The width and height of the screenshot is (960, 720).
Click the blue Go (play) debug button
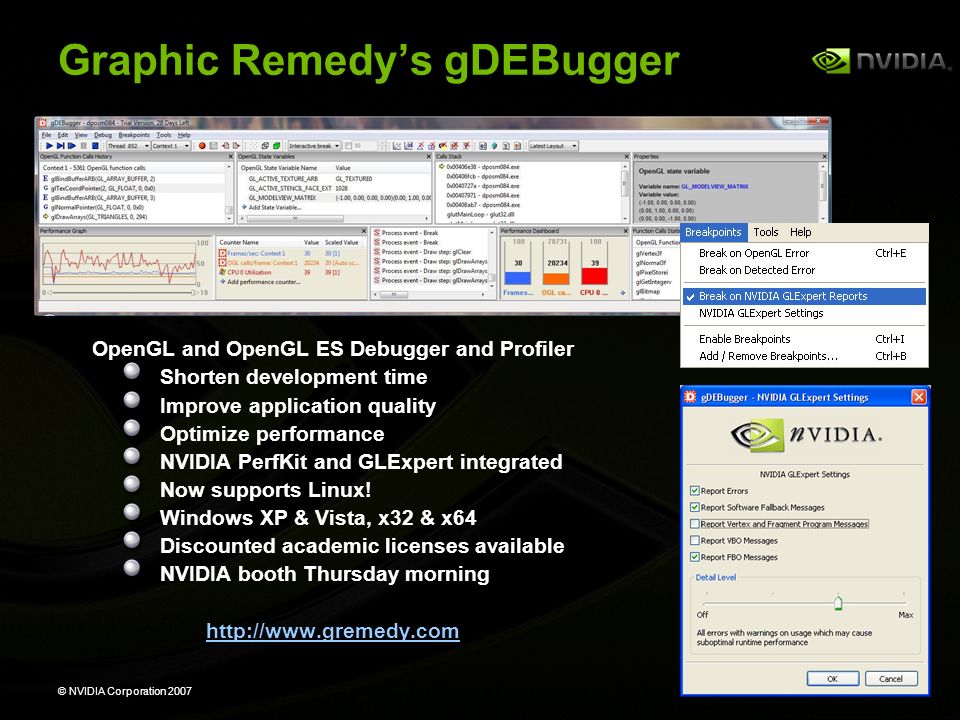[49, 146]
